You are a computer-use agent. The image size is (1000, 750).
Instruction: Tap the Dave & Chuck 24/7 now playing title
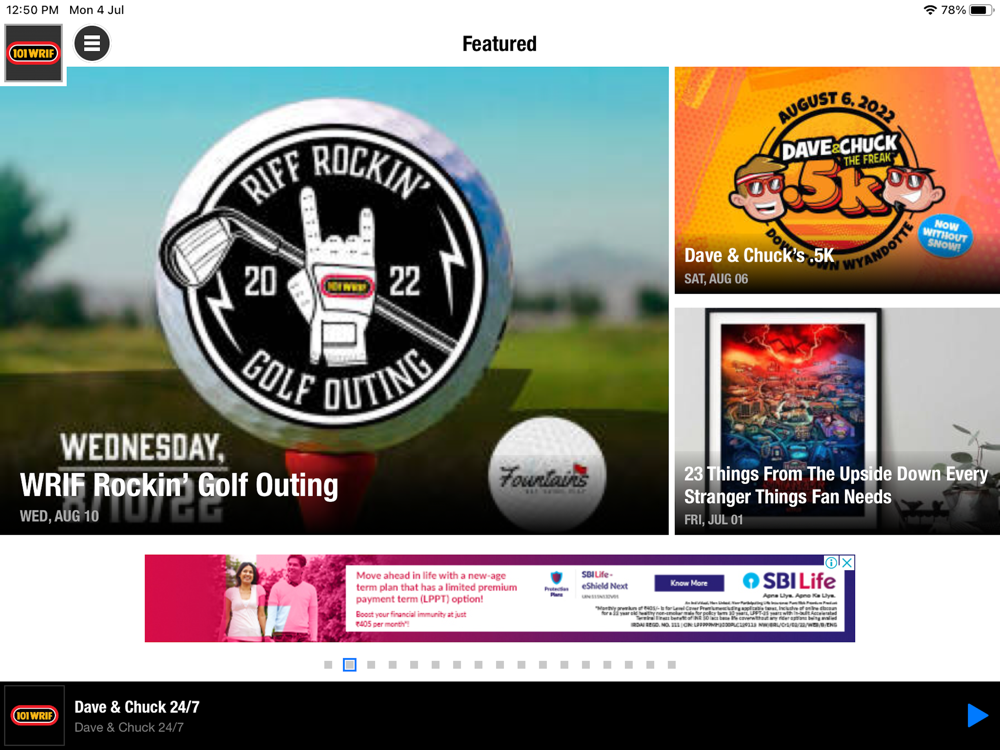[x=137, y=707]
